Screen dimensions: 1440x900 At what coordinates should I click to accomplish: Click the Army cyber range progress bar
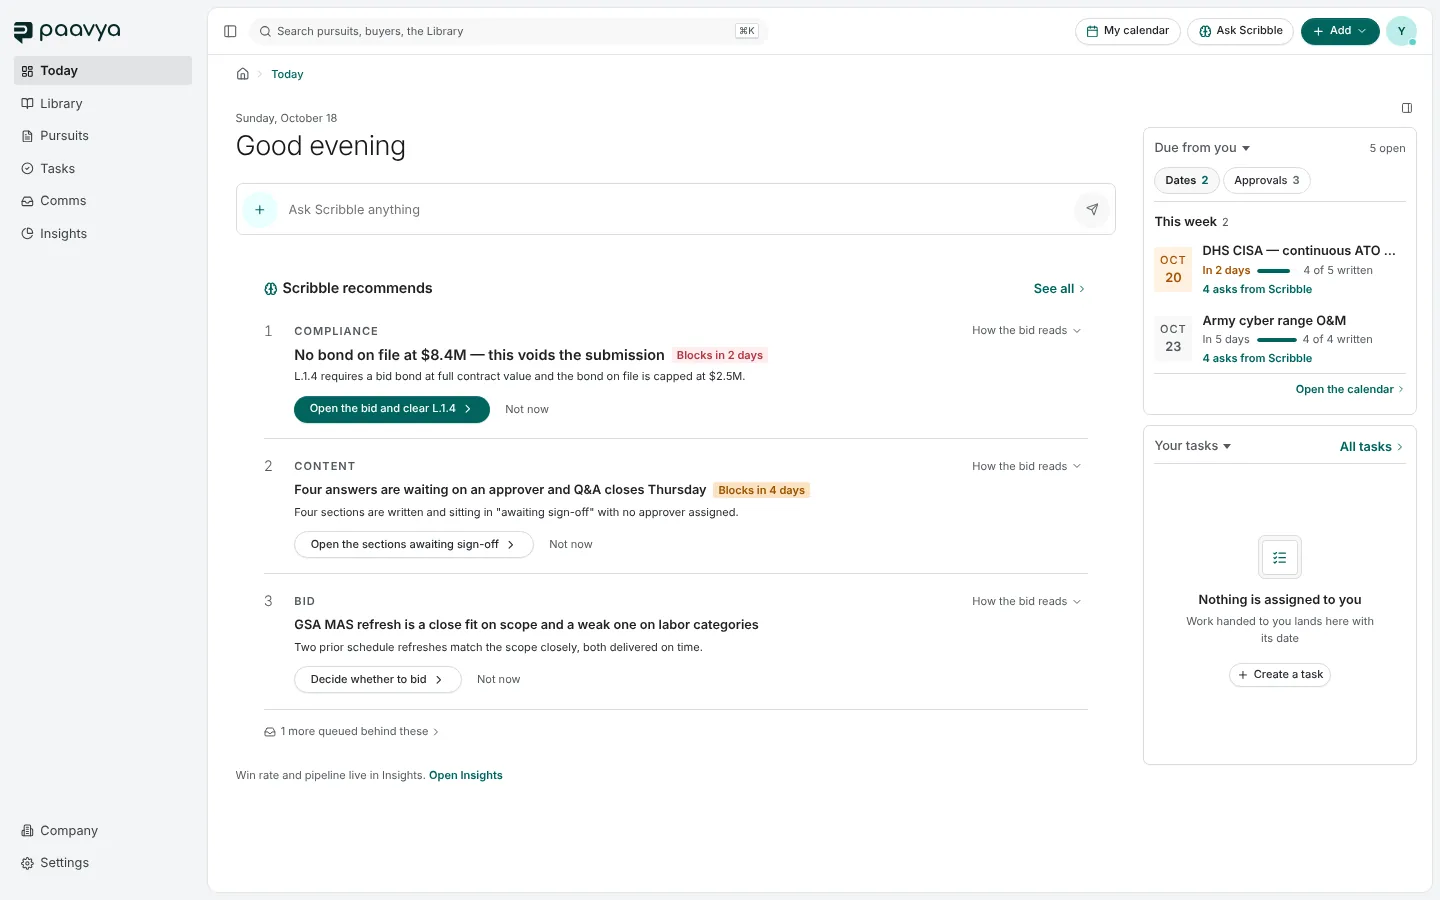1277,340
